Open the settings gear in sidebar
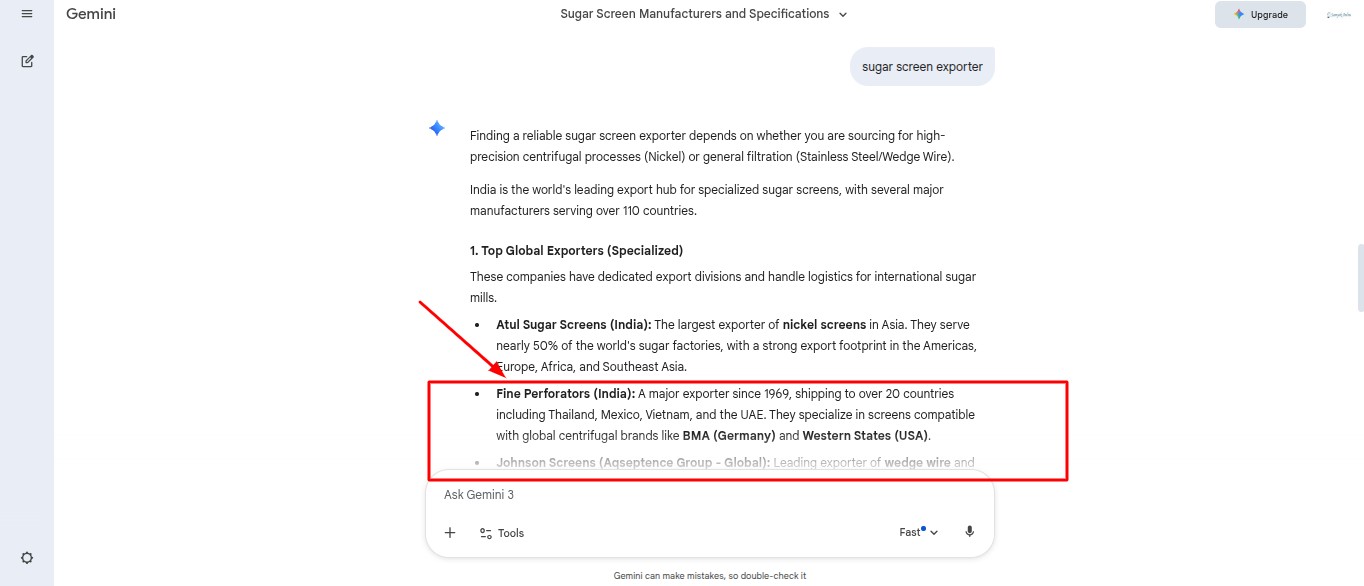Screen dimensions: 1364x586 pyautogui.click(x=27, y=558)
